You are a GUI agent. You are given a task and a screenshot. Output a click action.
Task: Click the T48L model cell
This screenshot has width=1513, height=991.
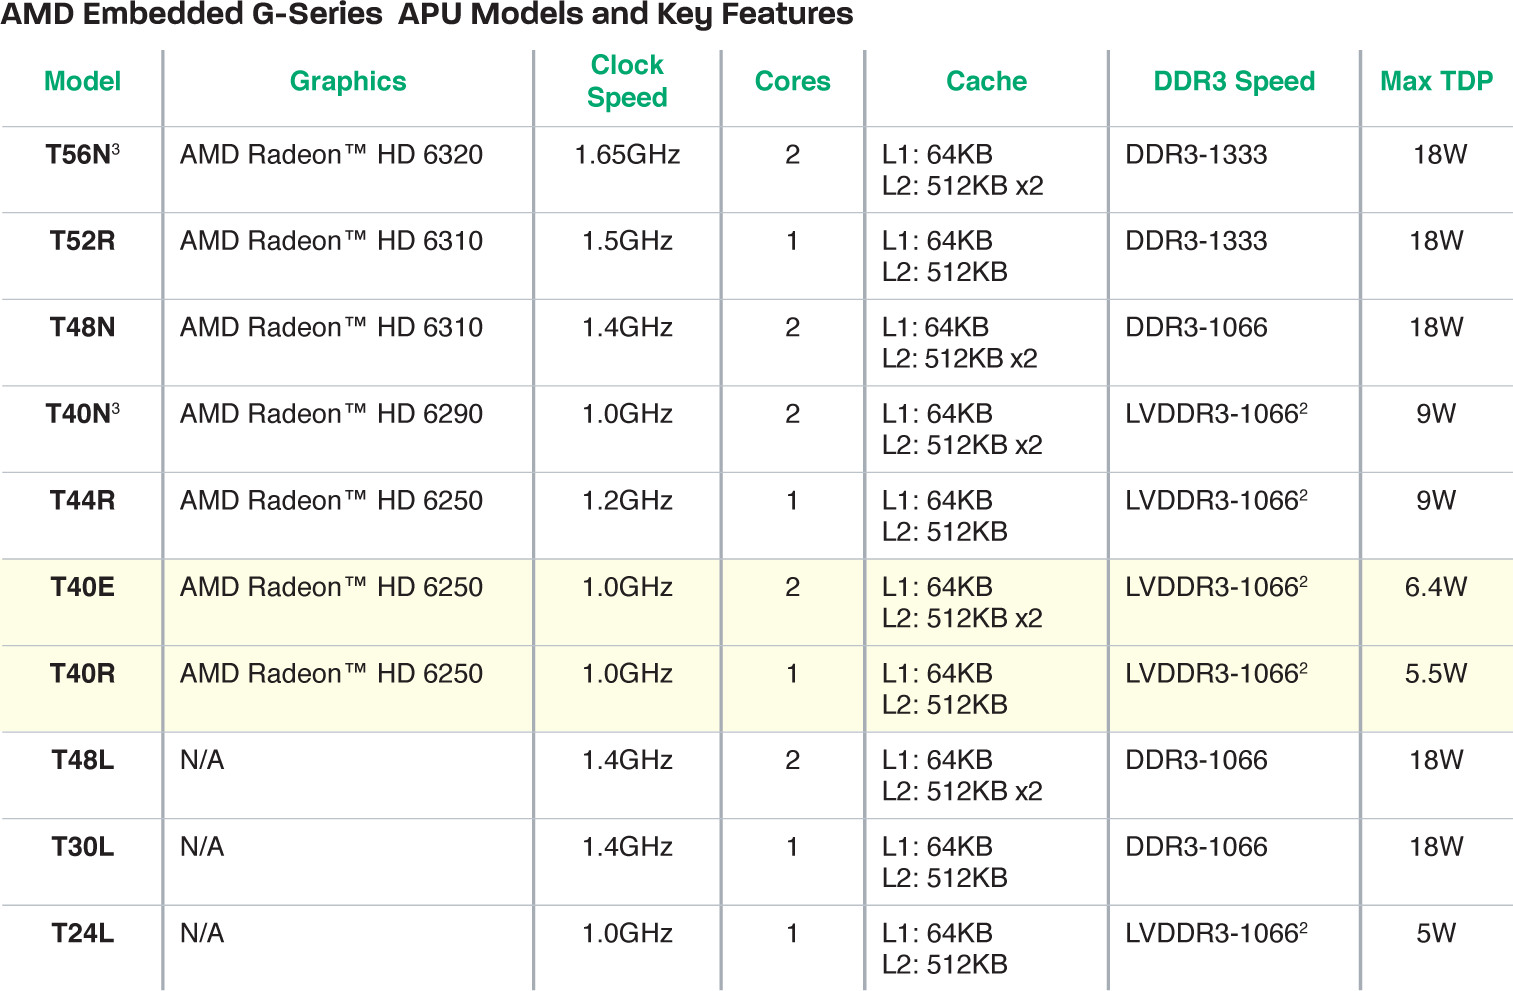point(82,760)
